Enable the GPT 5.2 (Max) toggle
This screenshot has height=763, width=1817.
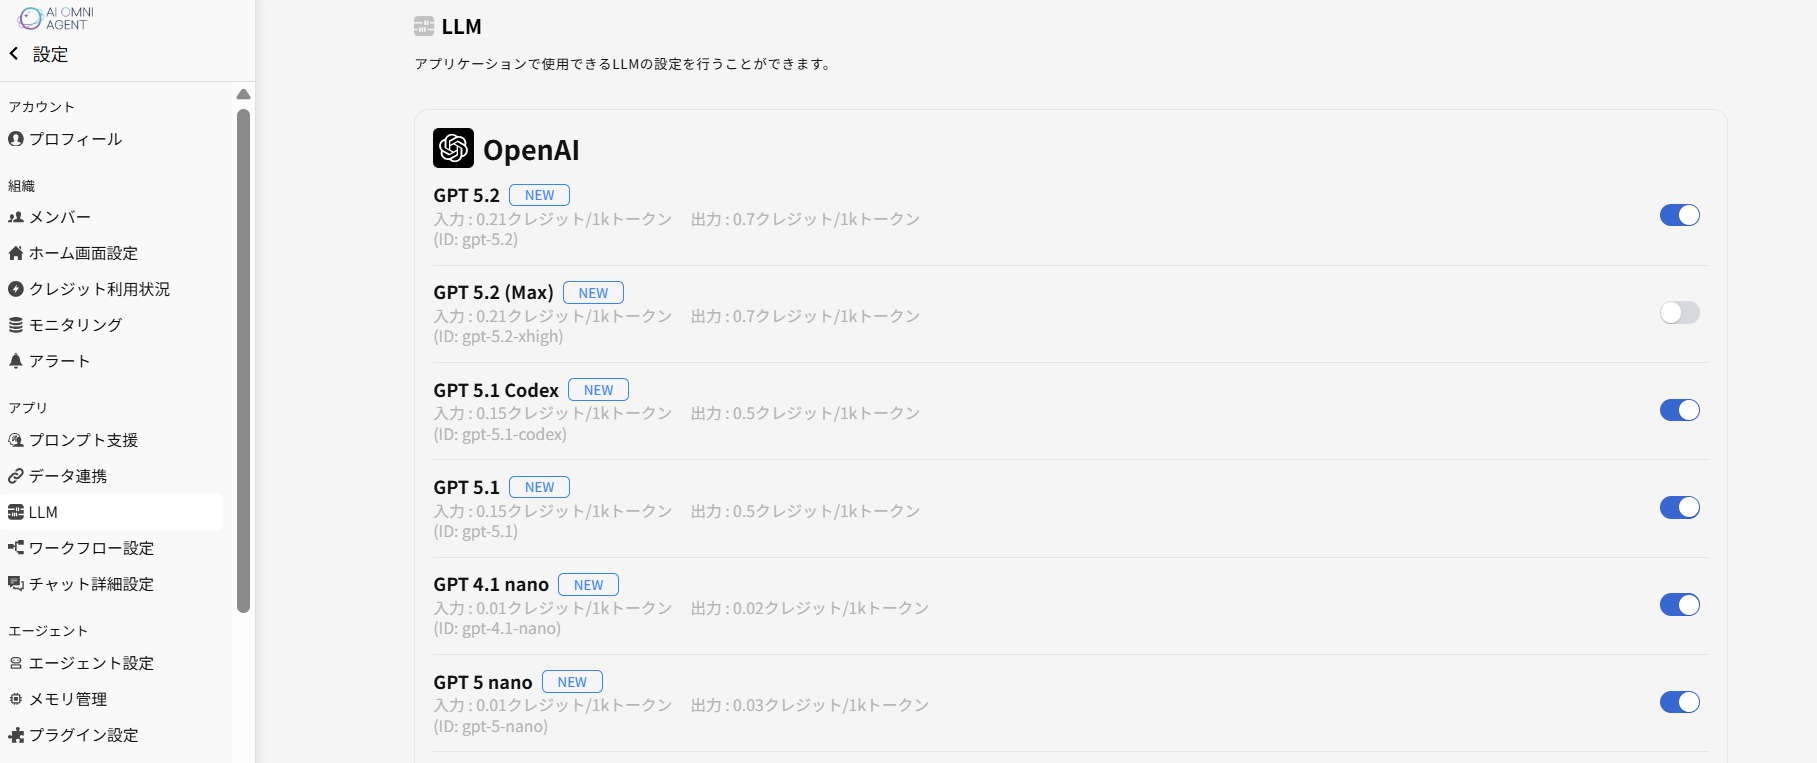tap(1679, 312)
